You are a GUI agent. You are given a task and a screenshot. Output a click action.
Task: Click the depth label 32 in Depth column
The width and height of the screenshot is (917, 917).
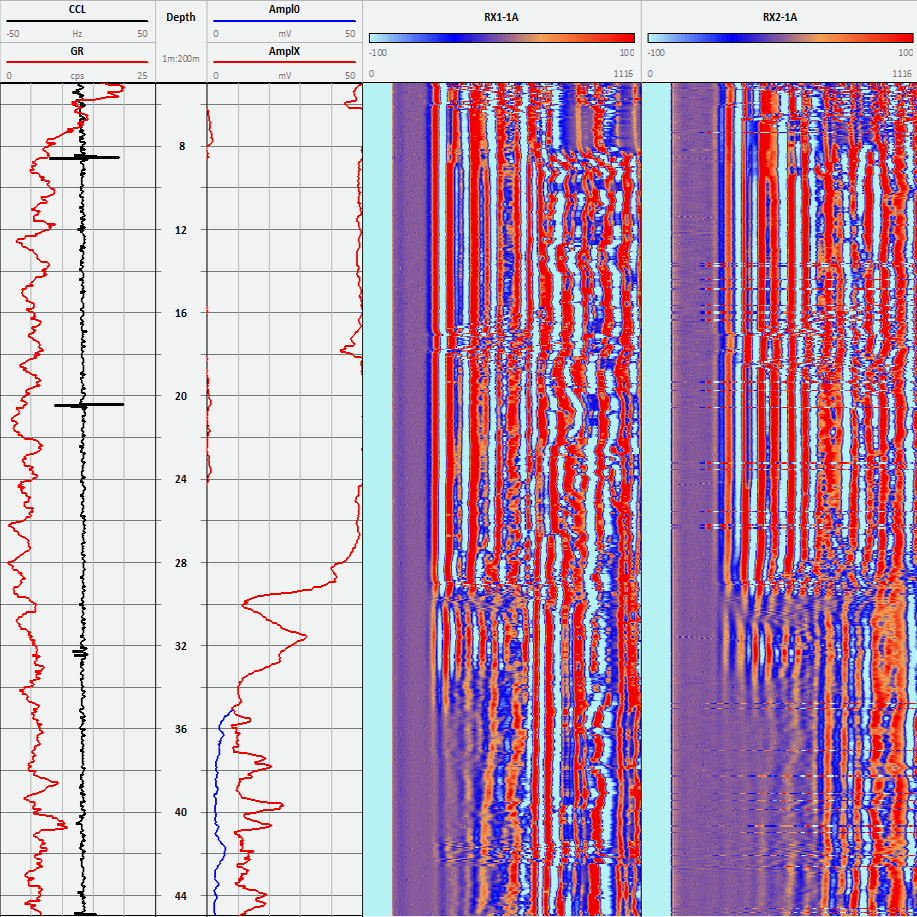181,646
